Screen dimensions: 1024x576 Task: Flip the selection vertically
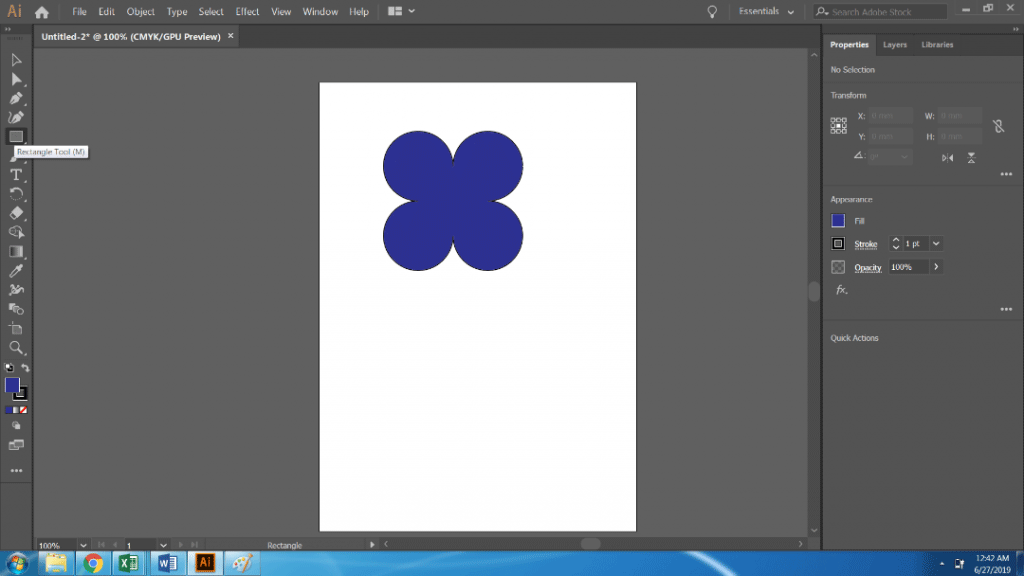click(971, 158)
